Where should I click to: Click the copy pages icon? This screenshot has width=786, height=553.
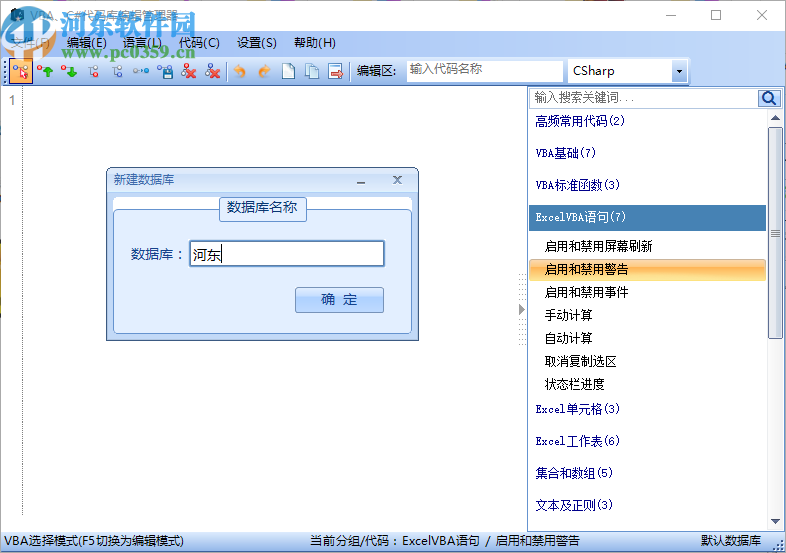point(312,72)
